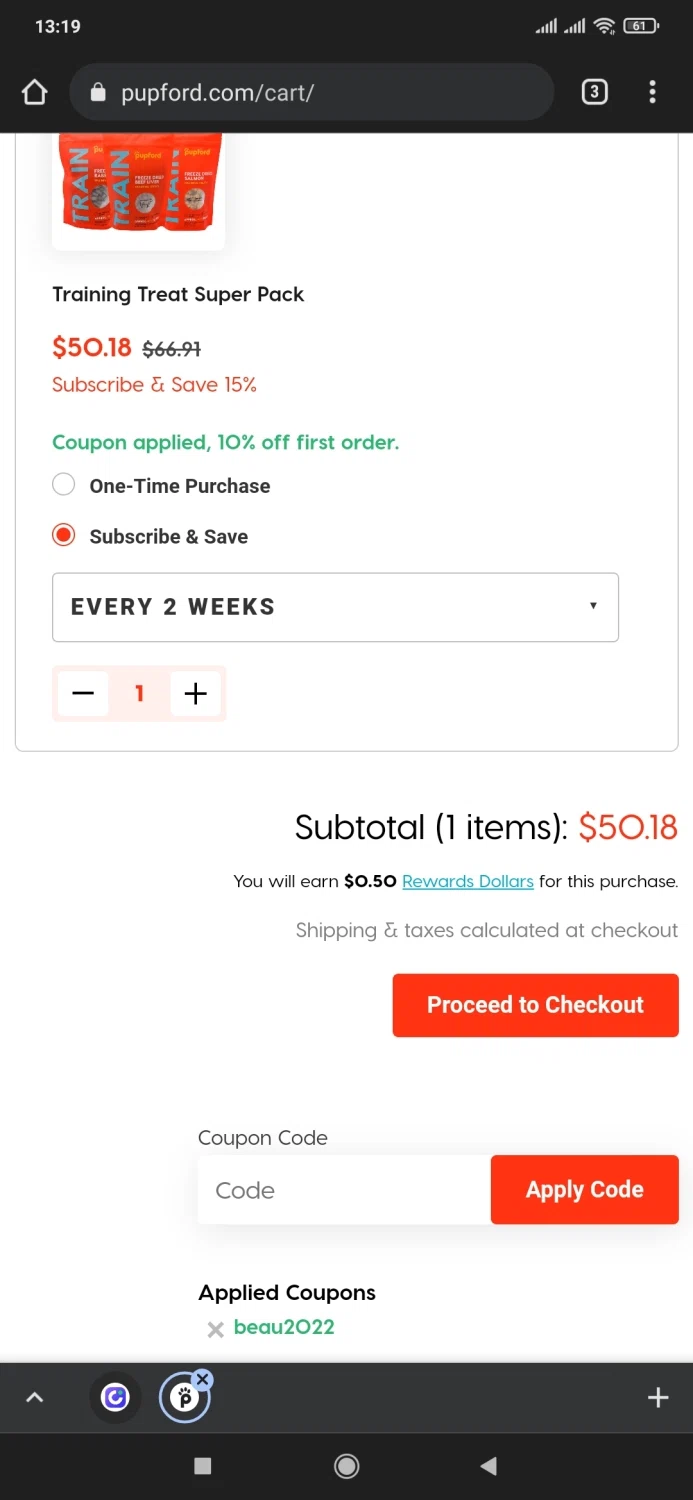Select the Subscribe & Save option
The image size is (693, 1500).
click(64, 536)
